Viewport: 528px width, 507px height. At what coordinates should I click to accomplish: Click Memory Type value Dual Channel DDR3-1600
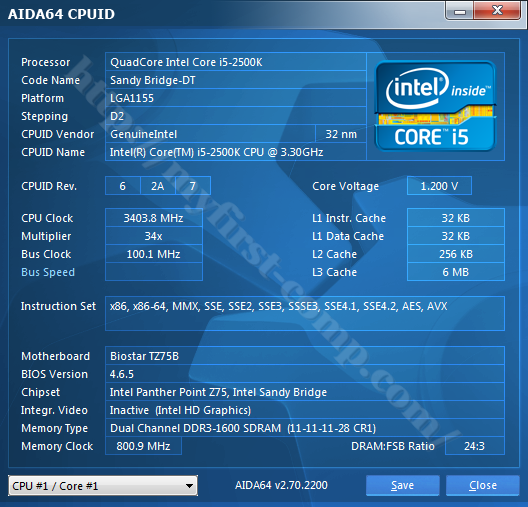pos(305,428)
